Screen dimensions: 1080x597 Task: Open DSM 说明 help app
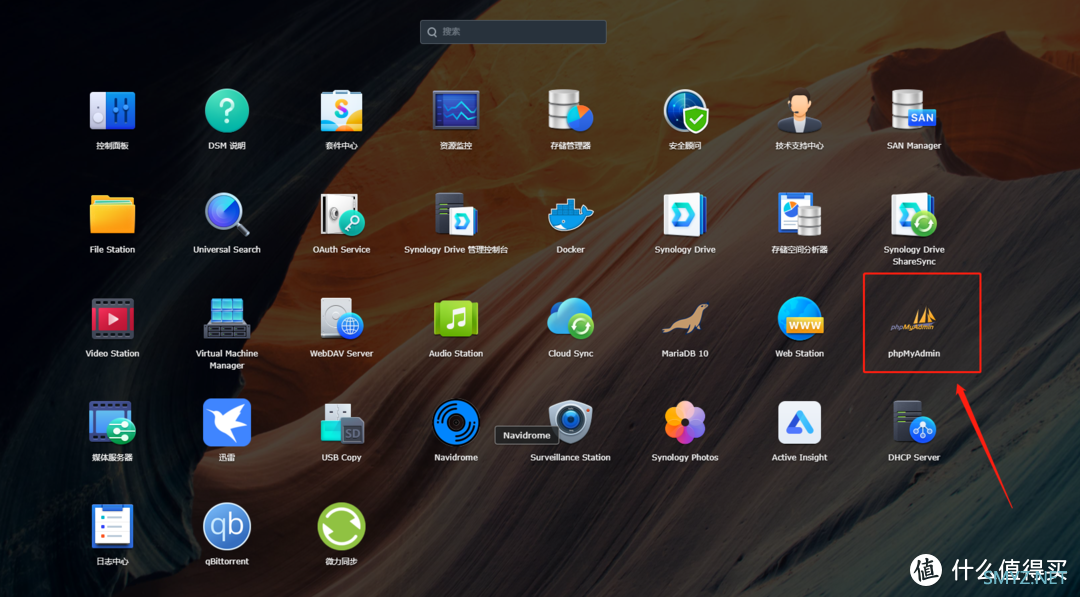click(x=227, y=111)
